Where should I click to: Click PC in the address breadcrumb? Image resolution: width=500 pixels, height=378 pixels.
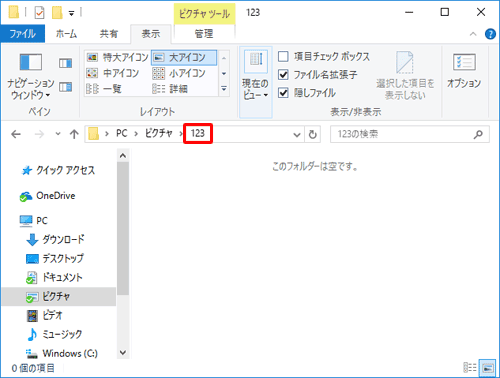[x=122, y=134]
